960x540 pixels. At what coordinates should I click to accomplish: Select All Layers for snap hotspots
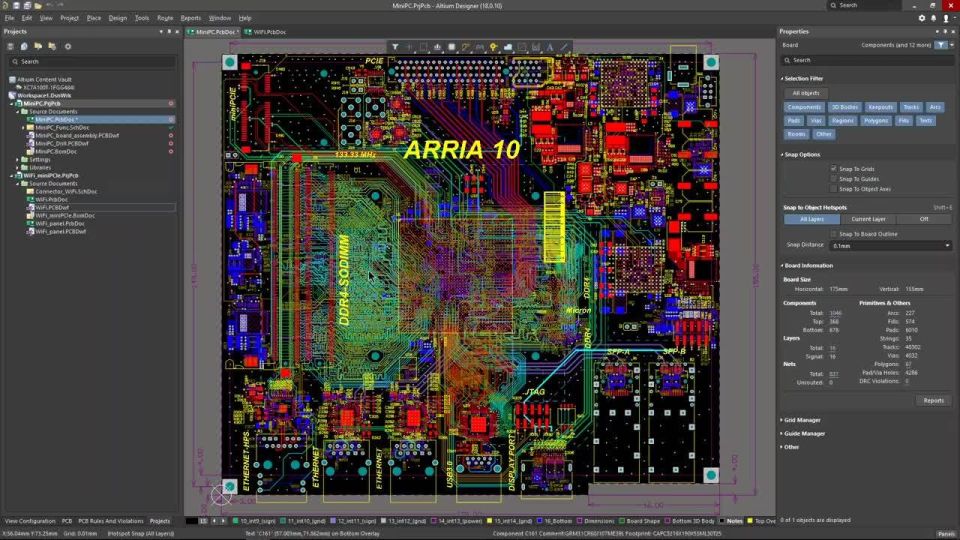tap(812, 219)
